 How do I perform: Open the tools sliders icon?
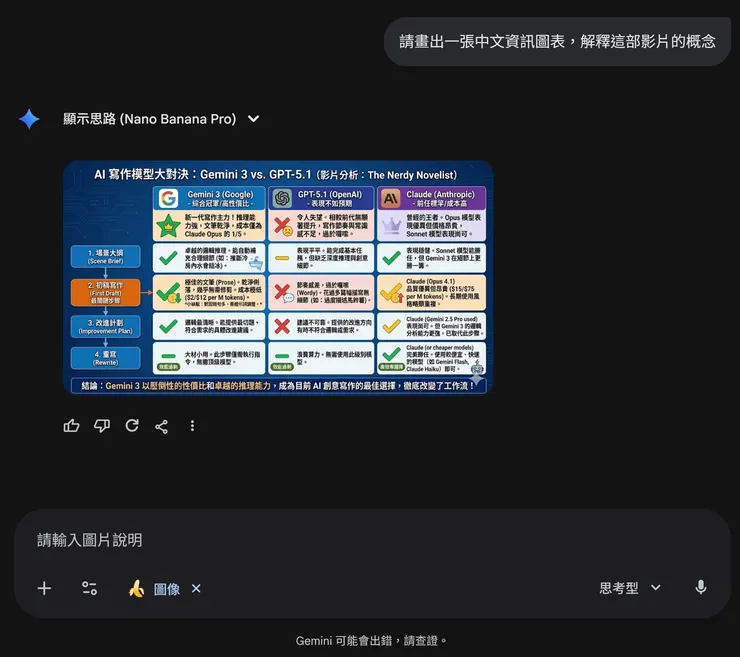point(90,588)
